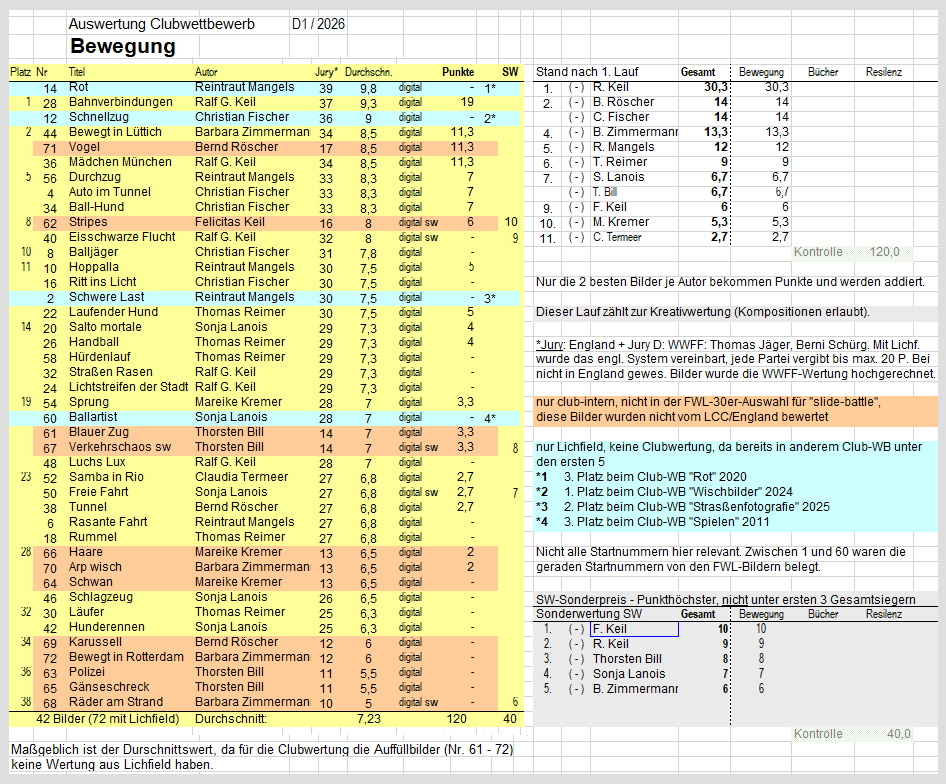This screenshot has width=946, height=784.
Task: Select the orange 'Vogel' row title
Action: [x=84, y=147]
